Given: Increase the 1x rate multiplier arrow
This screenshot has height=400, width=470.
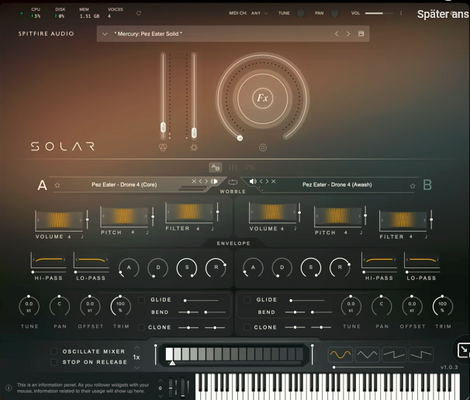Looking at the screenshot, I should (137, 348).
